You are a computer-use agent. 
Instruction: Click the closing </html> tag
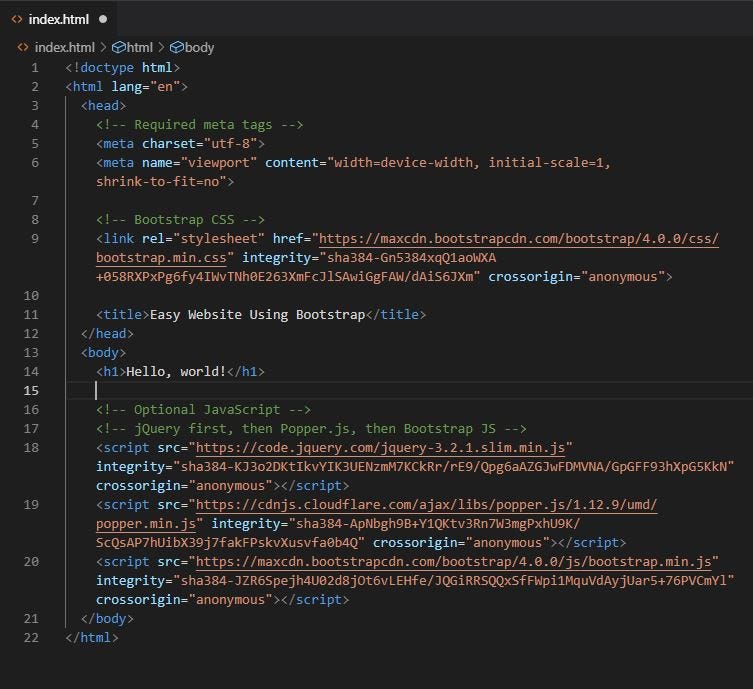coord(92,638)
